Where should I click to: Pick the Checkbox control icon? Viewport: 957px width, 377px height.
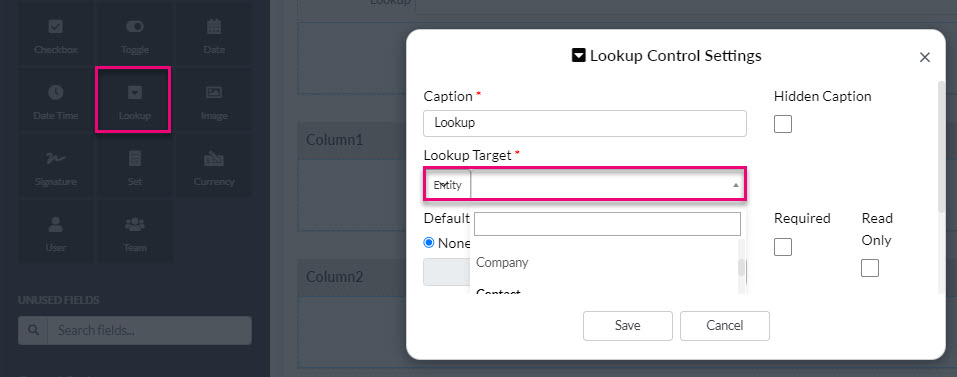56,26
